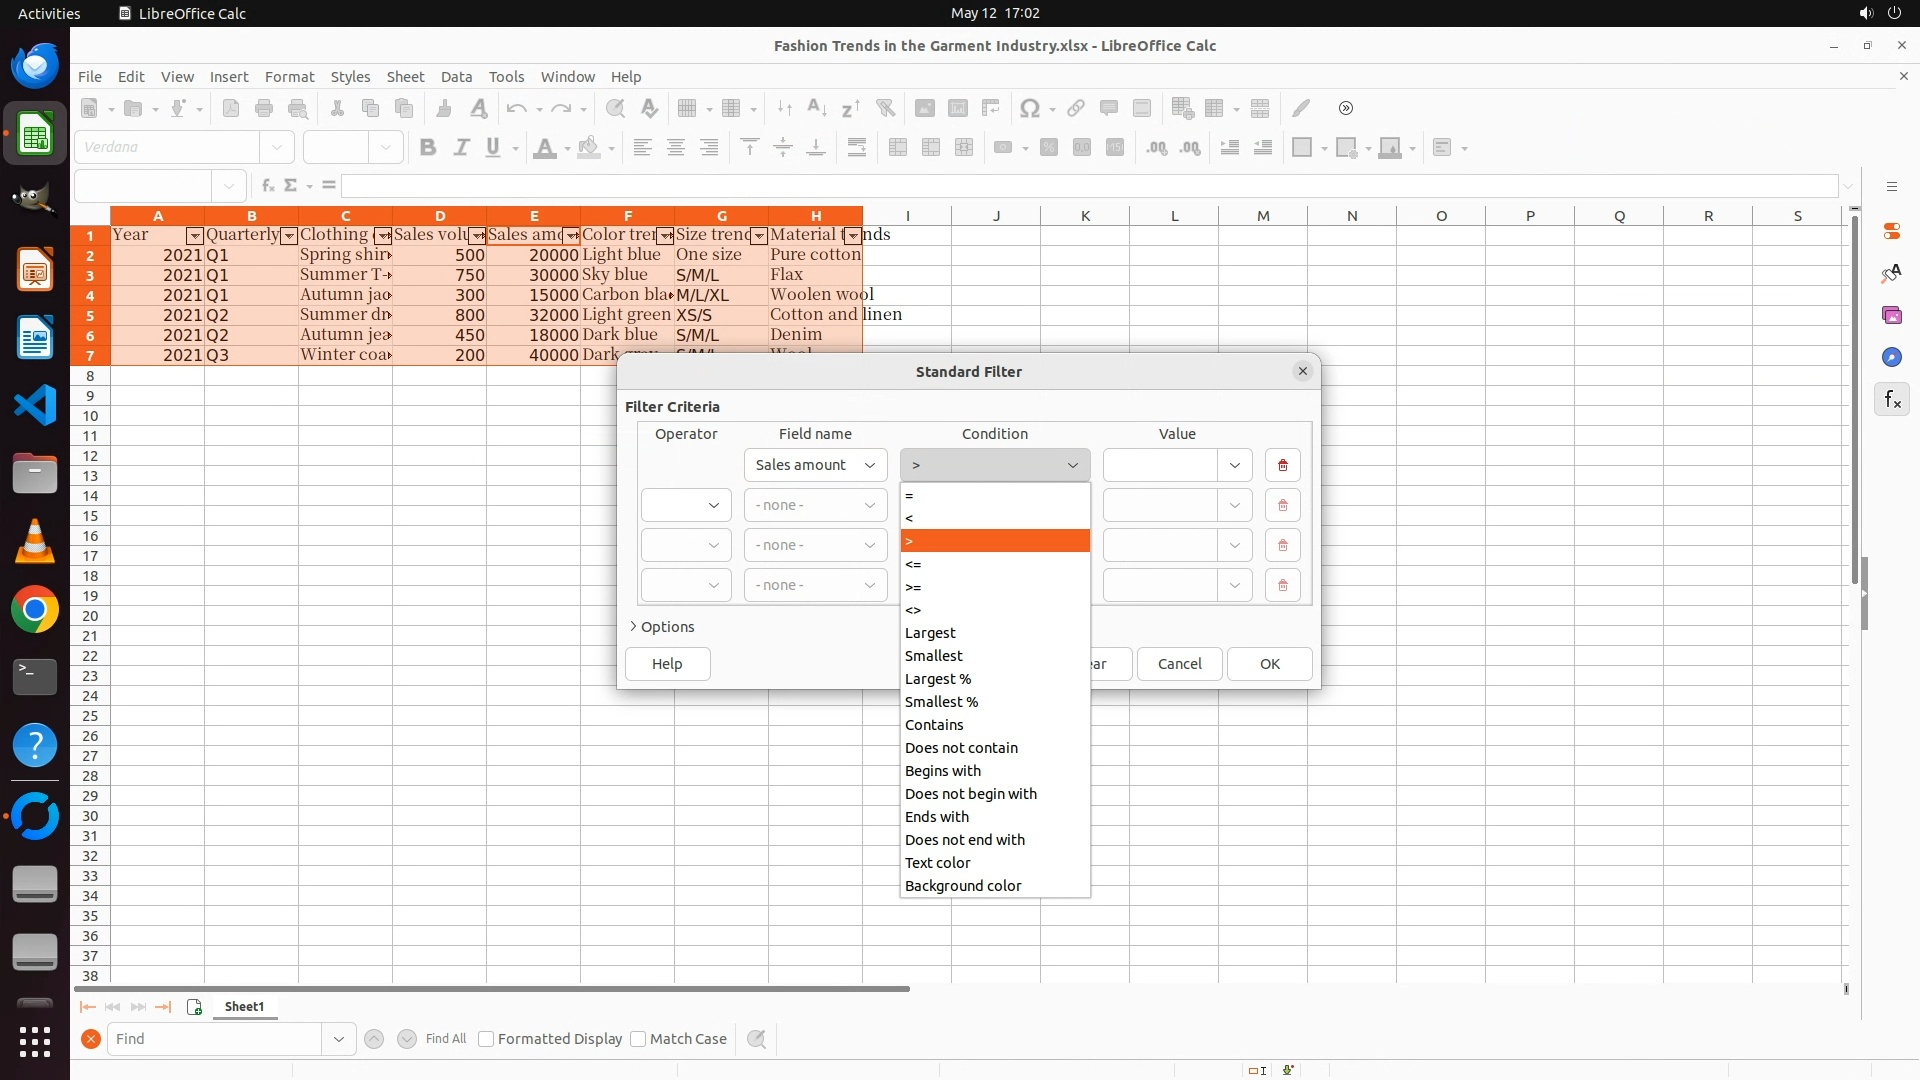This screenshot has height=1080, width=1920.
Task: Toggle the Year column autofilter button
Action: click(x=195, y=236)
